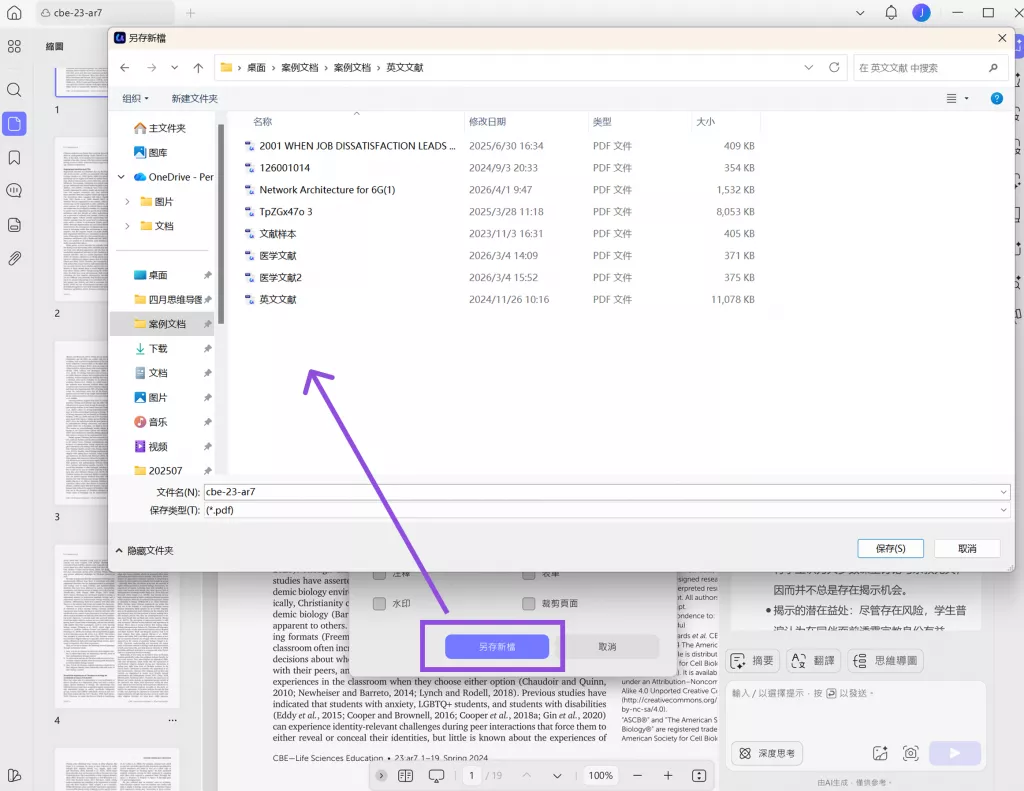Screen dimensions: 1024x791
Task: Click the 摘要 button in the AI panel
Action: (752, 661)
